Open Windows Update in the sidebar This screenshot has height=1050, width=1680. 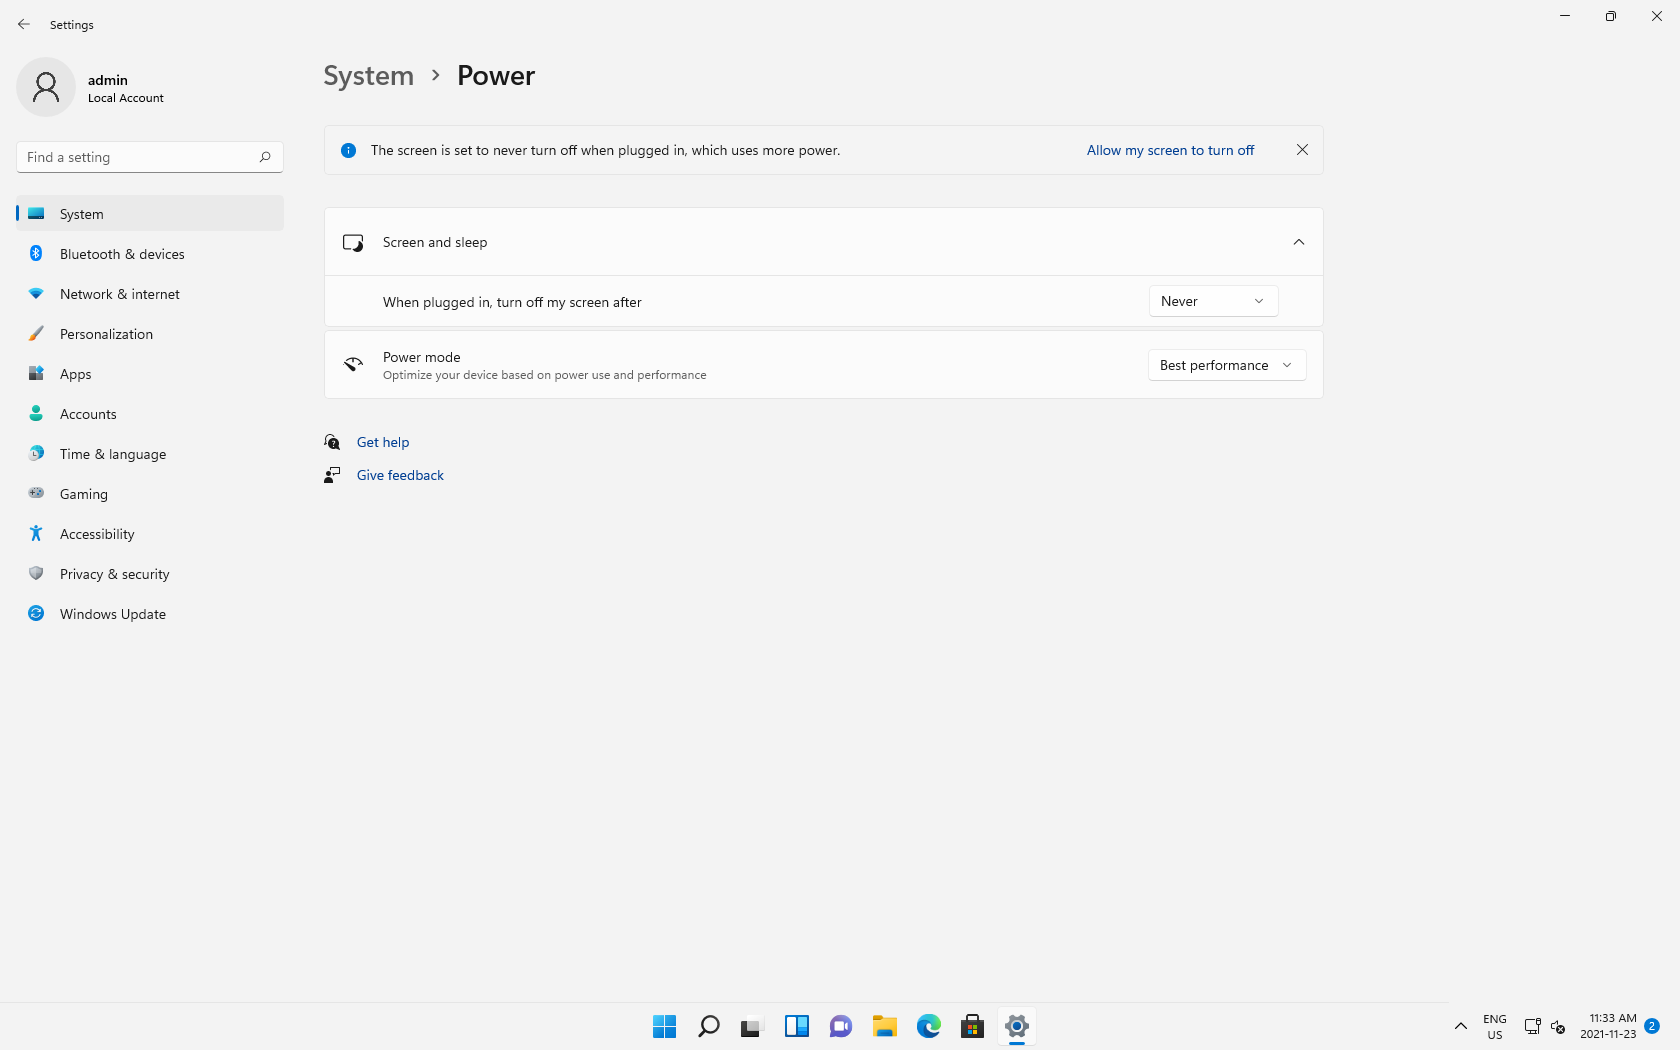(x=113, y=614)
